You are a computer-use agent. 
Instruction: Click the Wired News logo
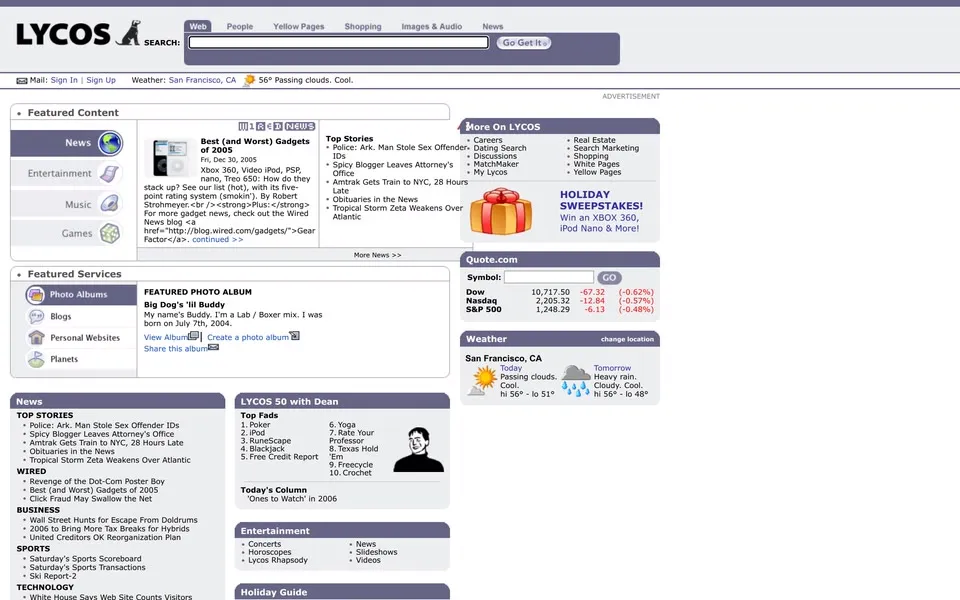[x=277, y=126]
